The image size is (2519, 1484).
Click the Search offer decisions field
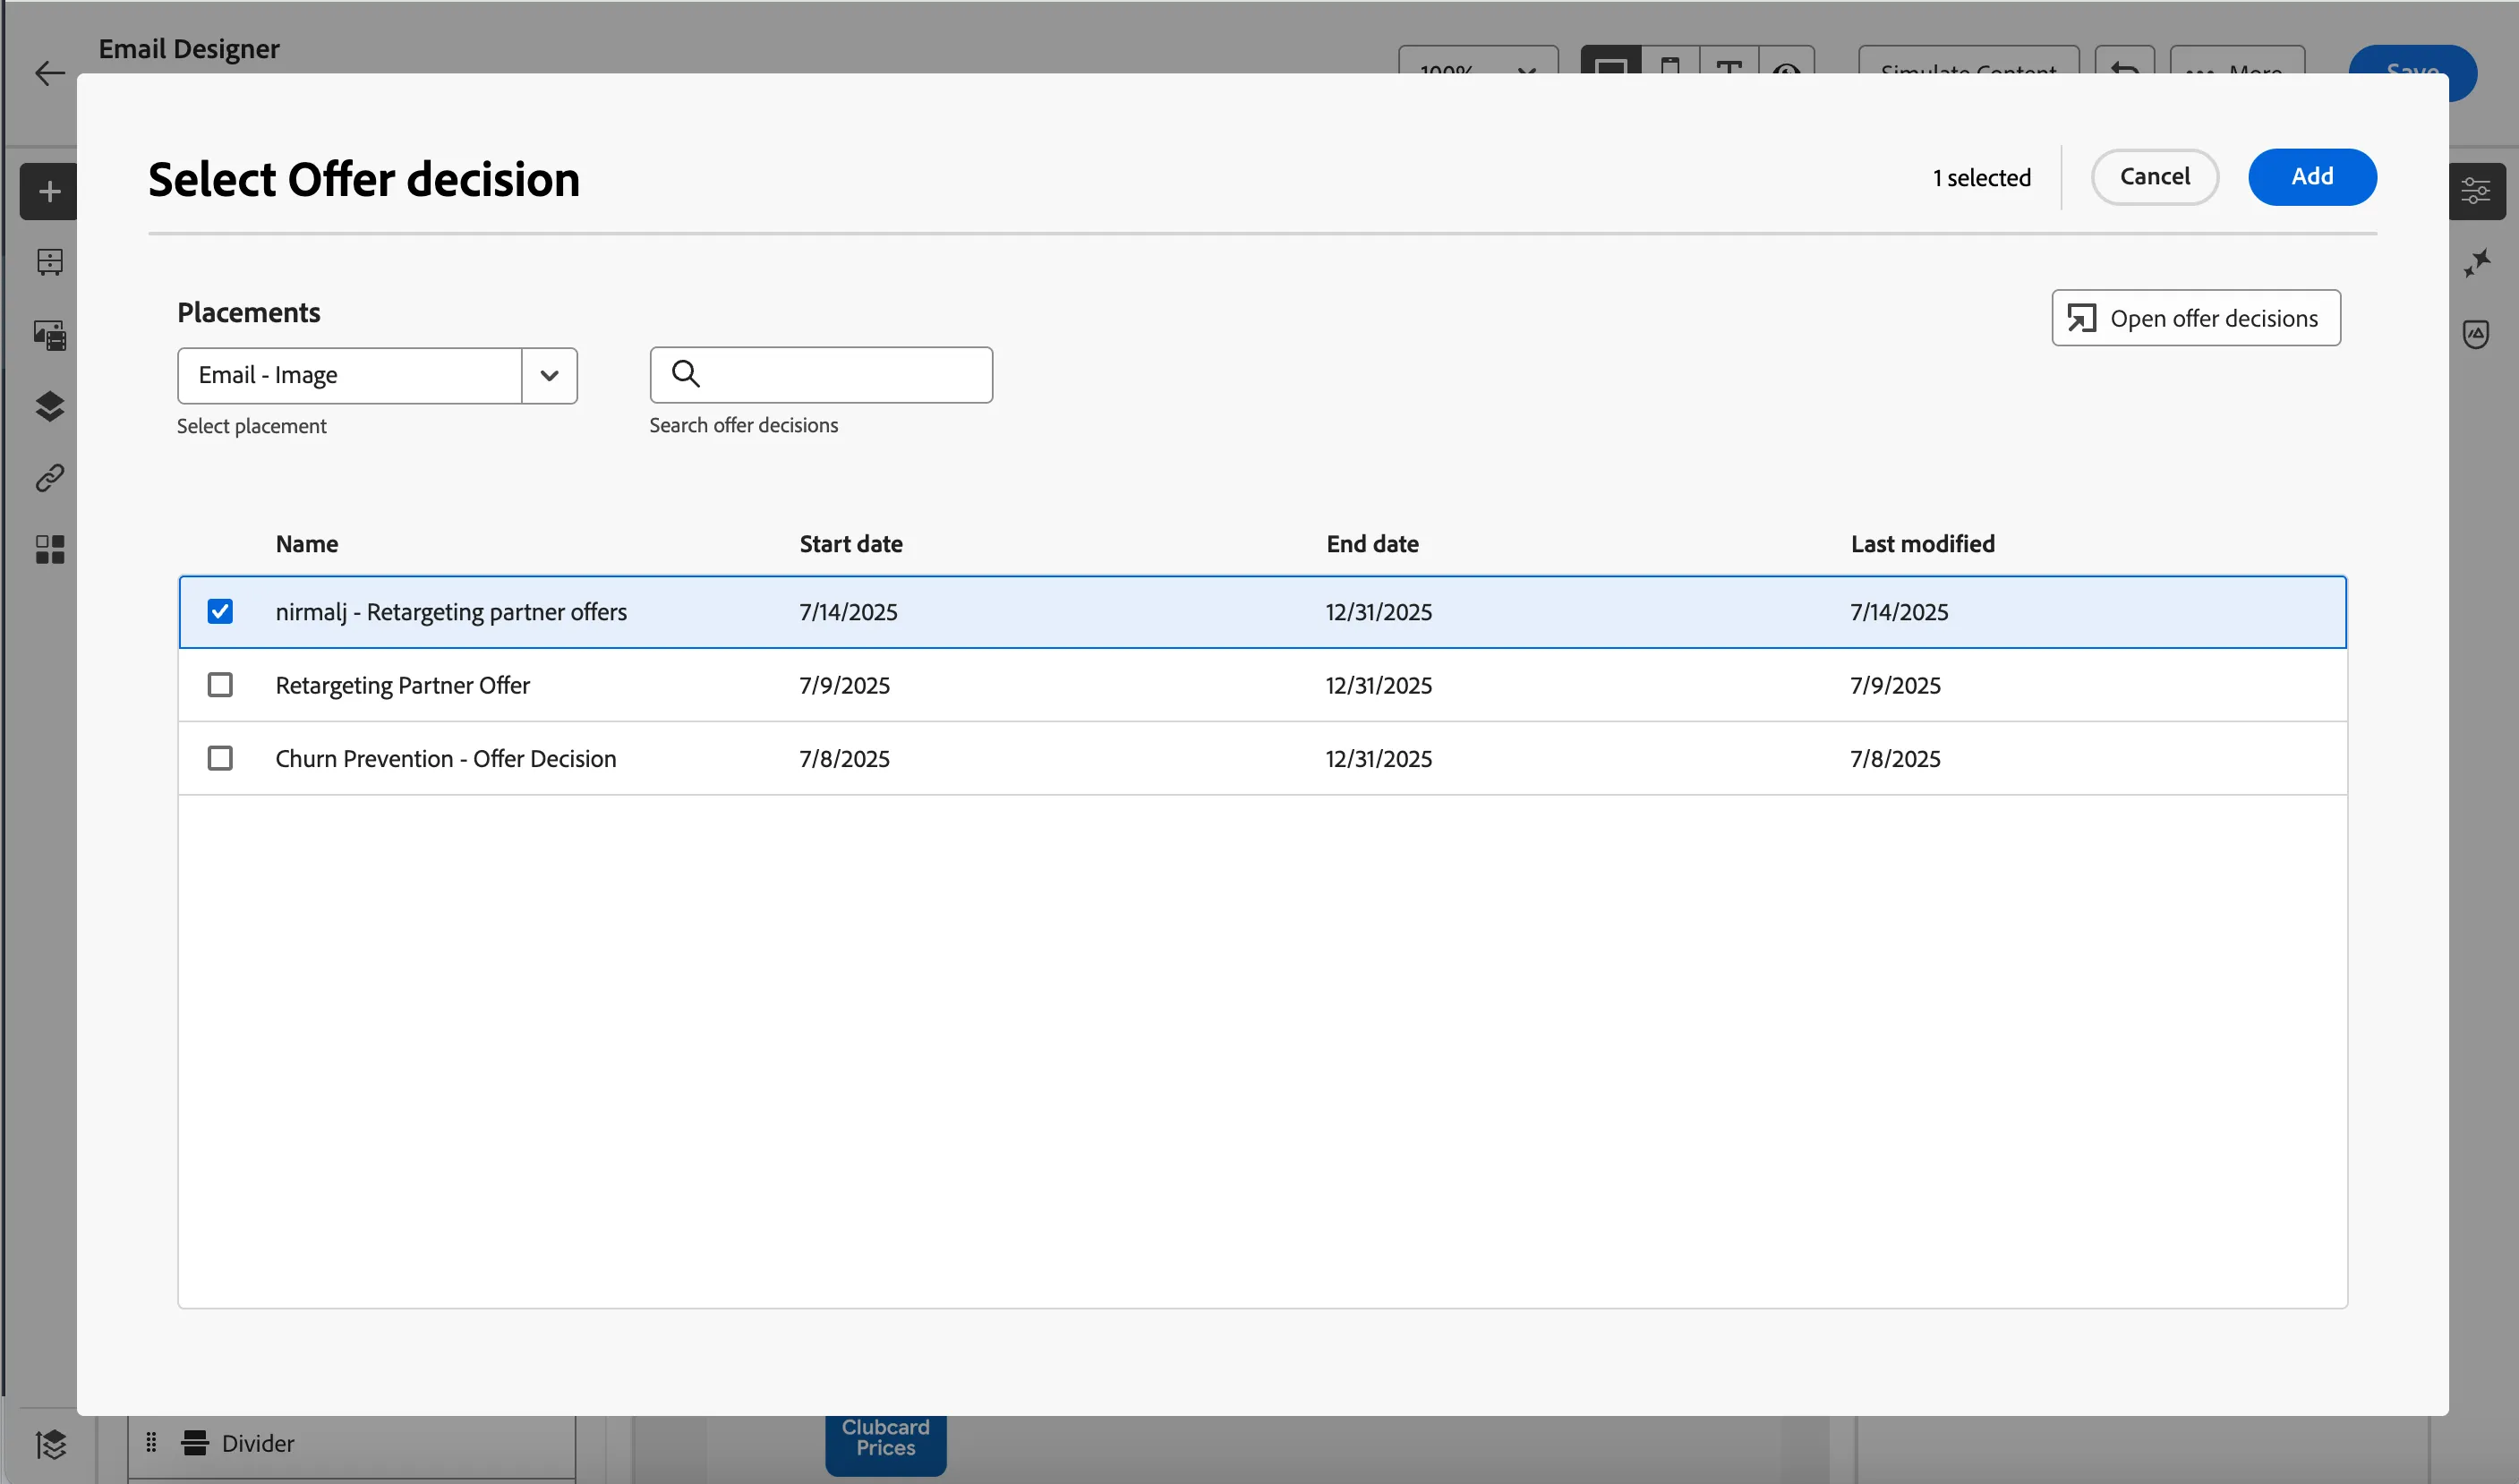[821, 375]
